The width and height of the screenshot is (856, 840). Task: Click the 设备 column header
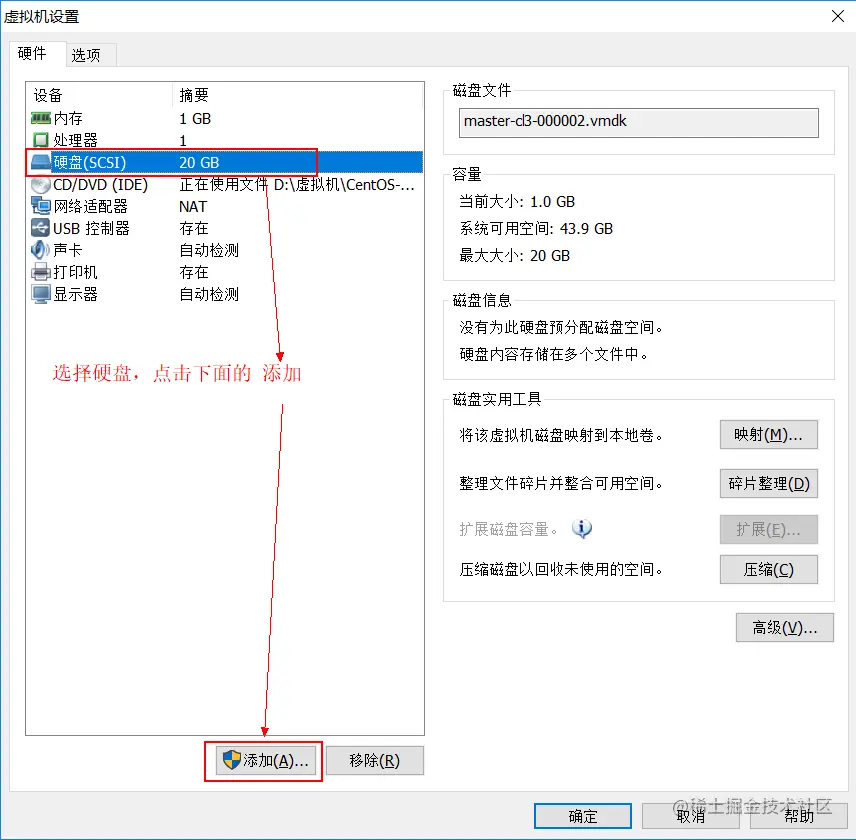[x=48, y=95]
